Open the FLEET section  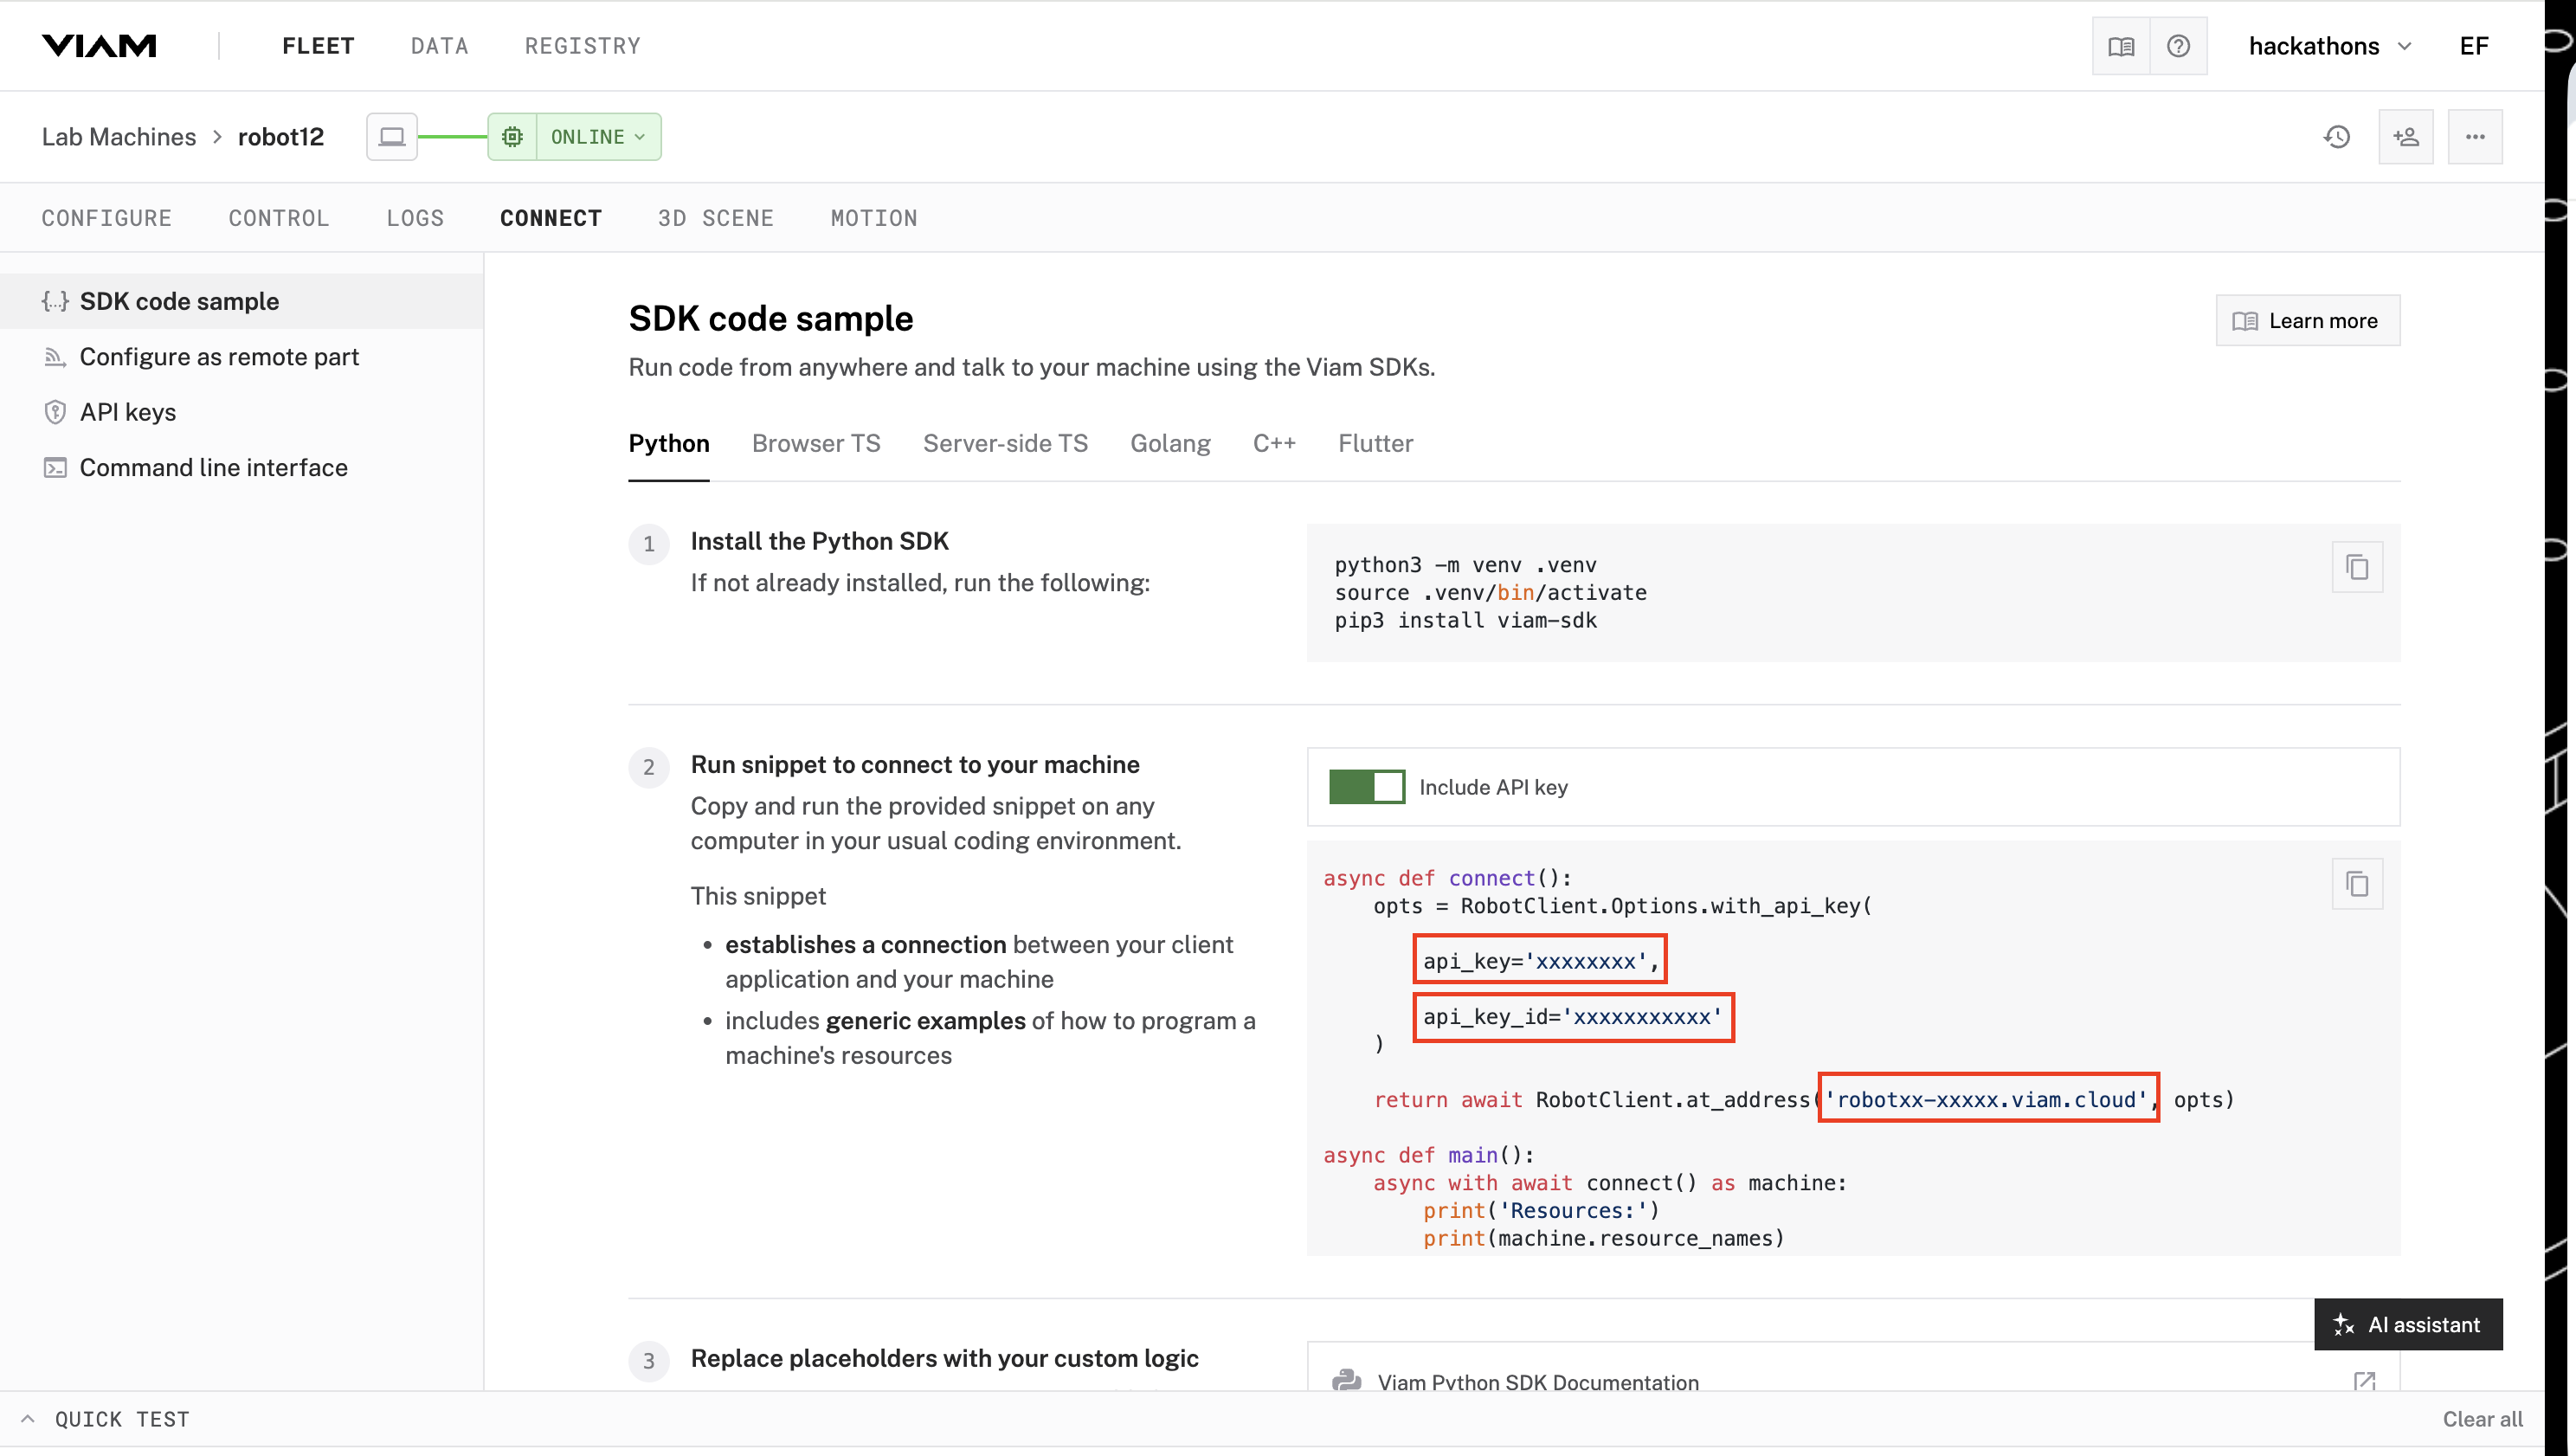[x=318, y=46]
